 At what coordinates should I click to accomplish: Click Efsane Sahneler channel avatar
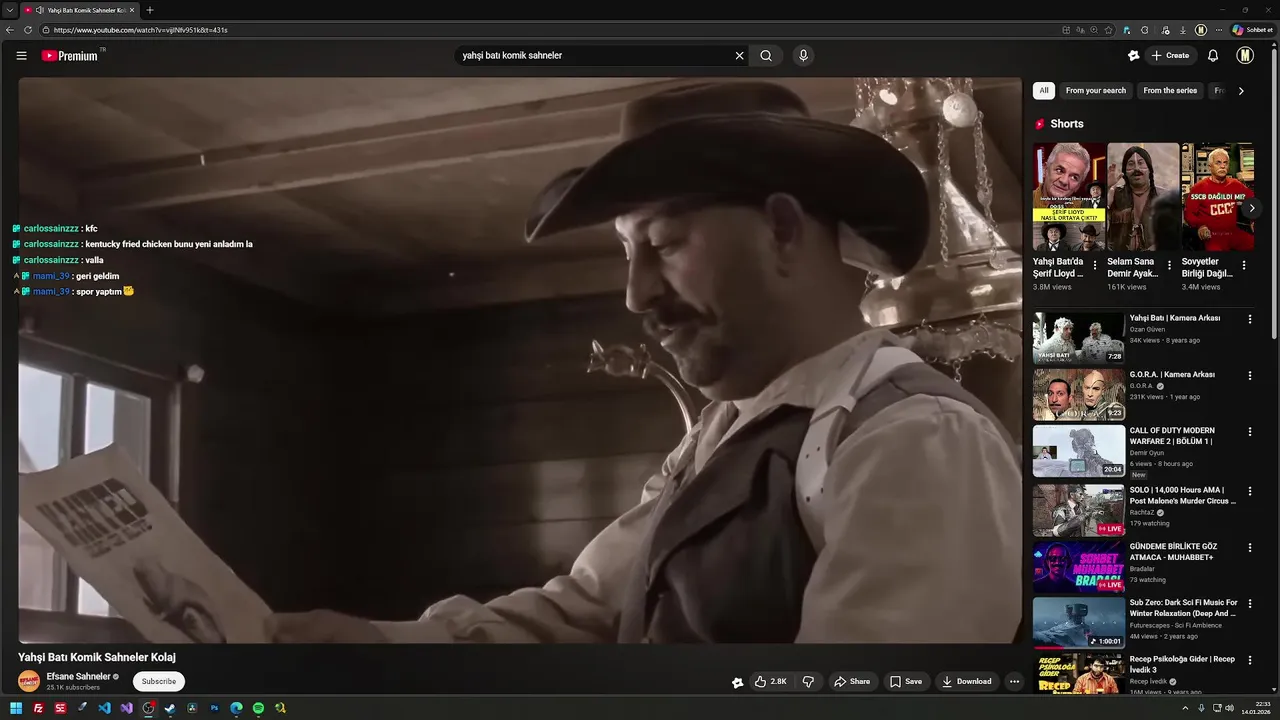click(x=29, y=681)
